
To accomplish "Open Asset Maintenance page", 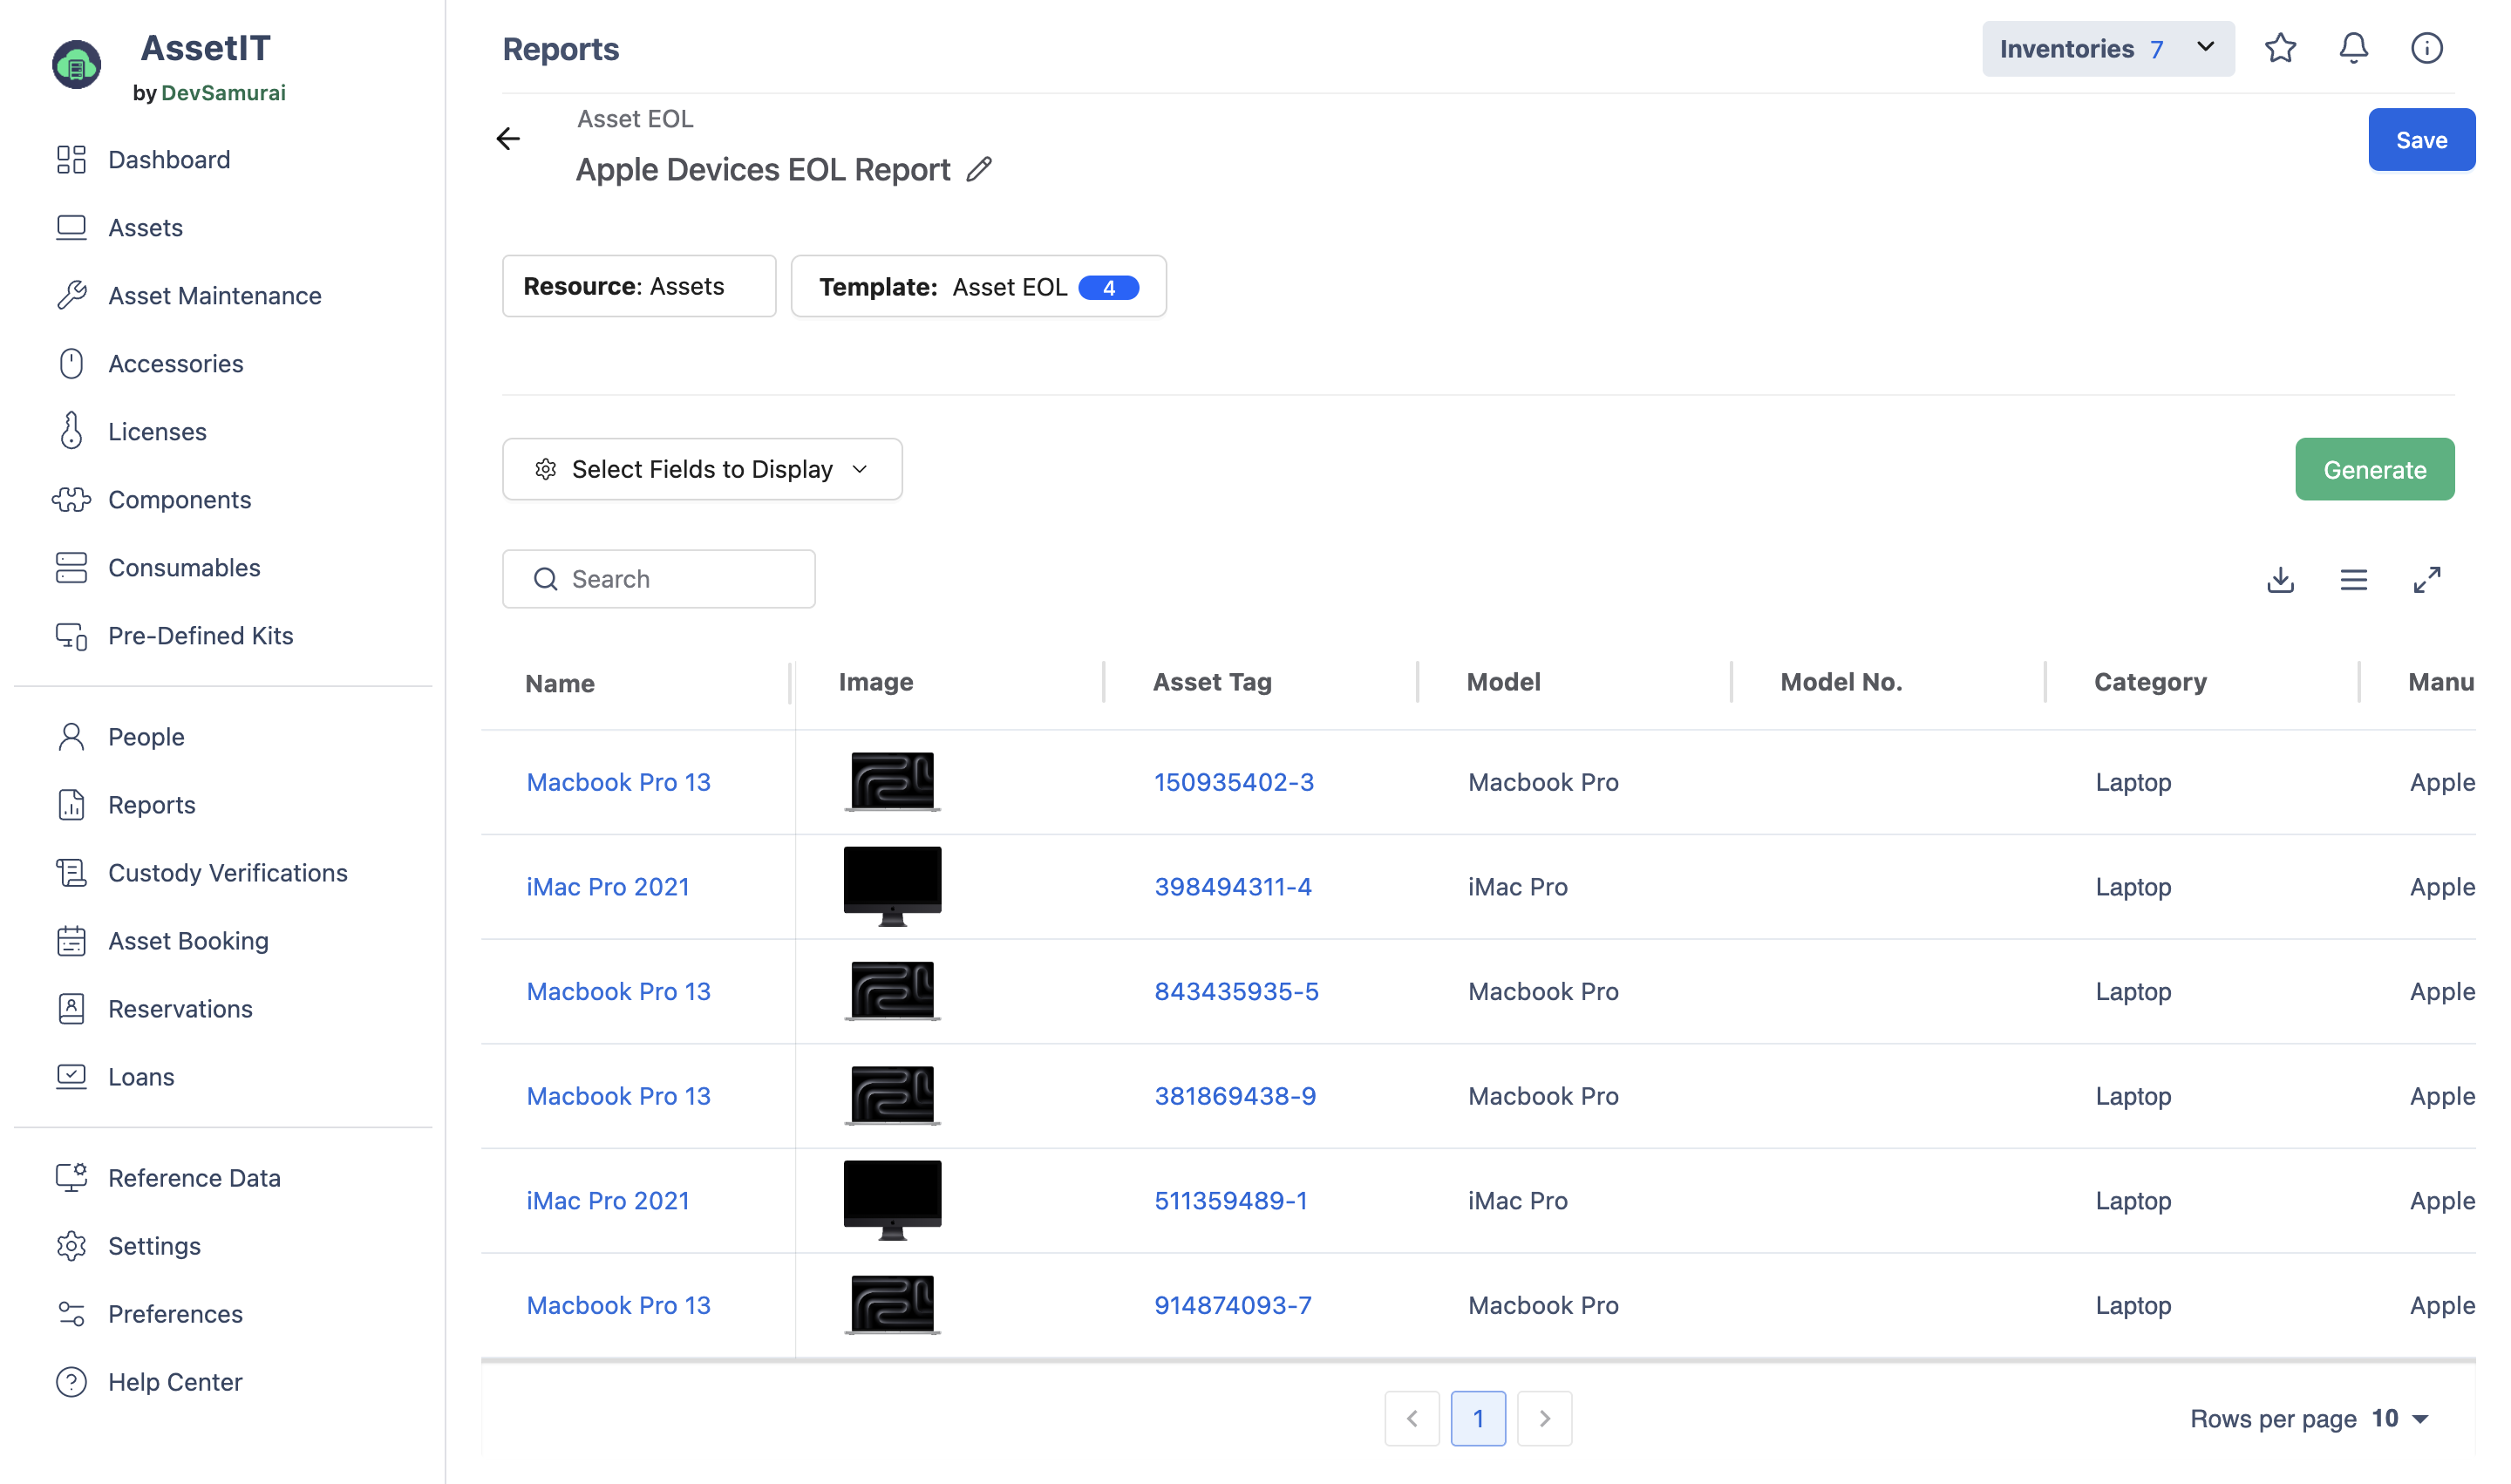I will 214,296.
